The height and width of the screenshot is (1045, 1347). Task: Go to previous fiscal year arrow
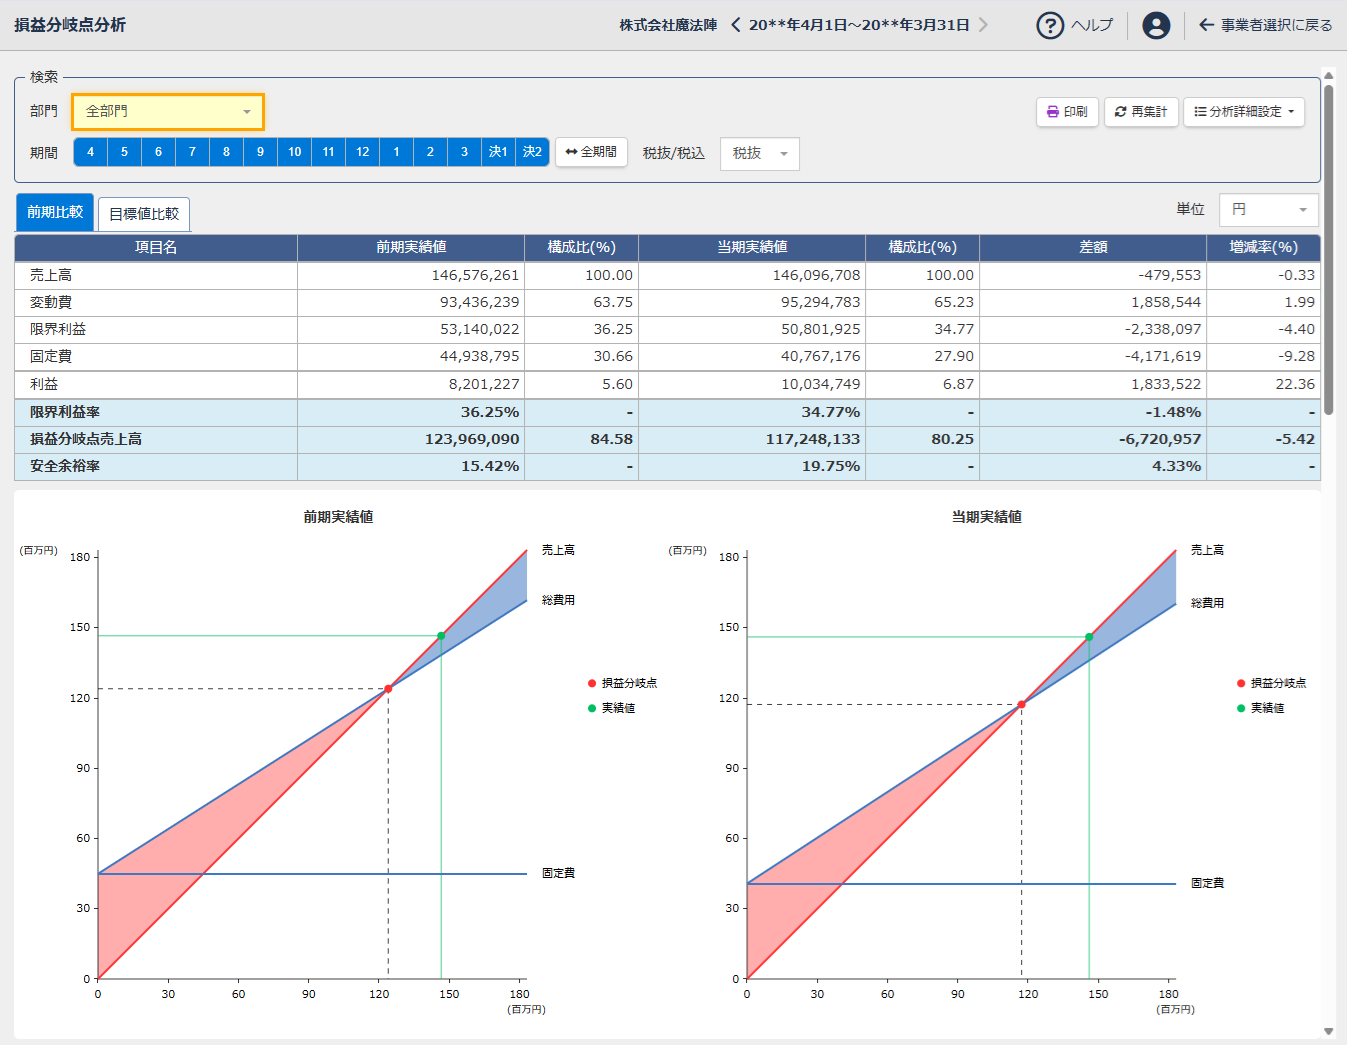click(x=736, y=25)
